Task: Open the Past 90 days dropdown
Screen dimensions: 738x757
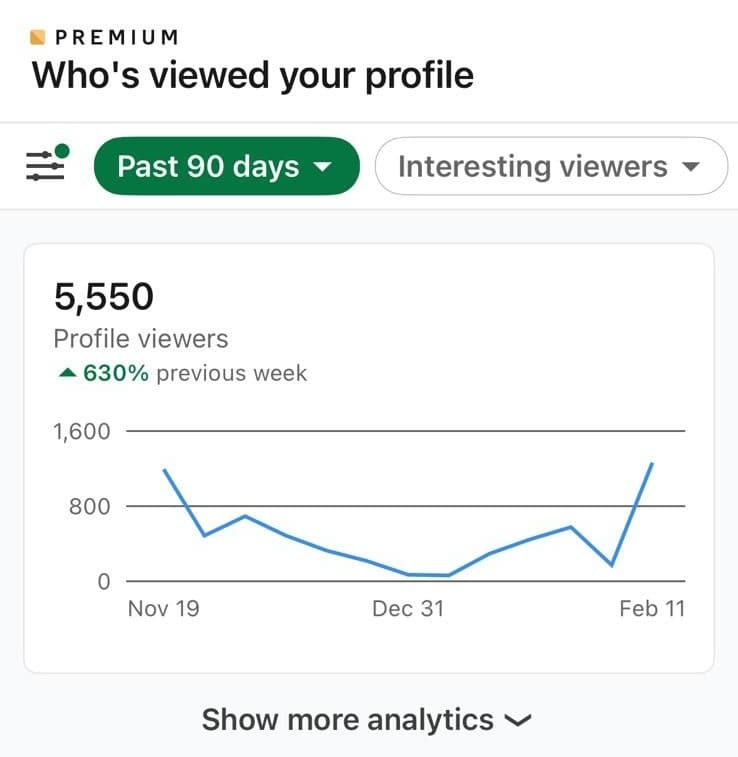Action: [x=225, y=166]
